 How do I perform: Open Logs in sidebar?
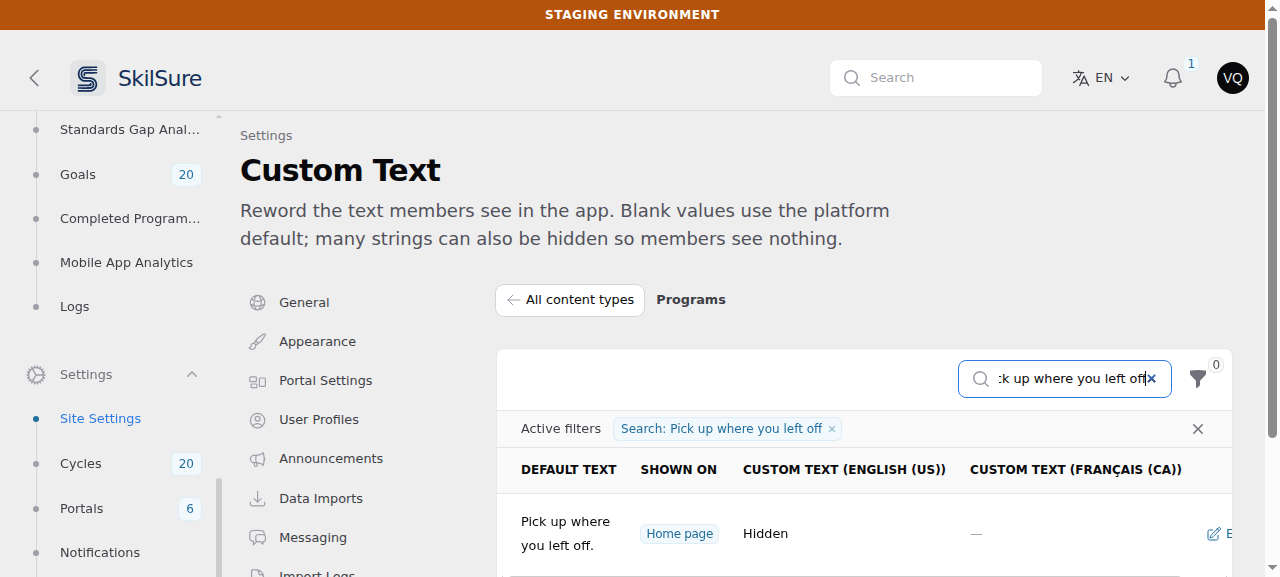(x=74, y=307)
